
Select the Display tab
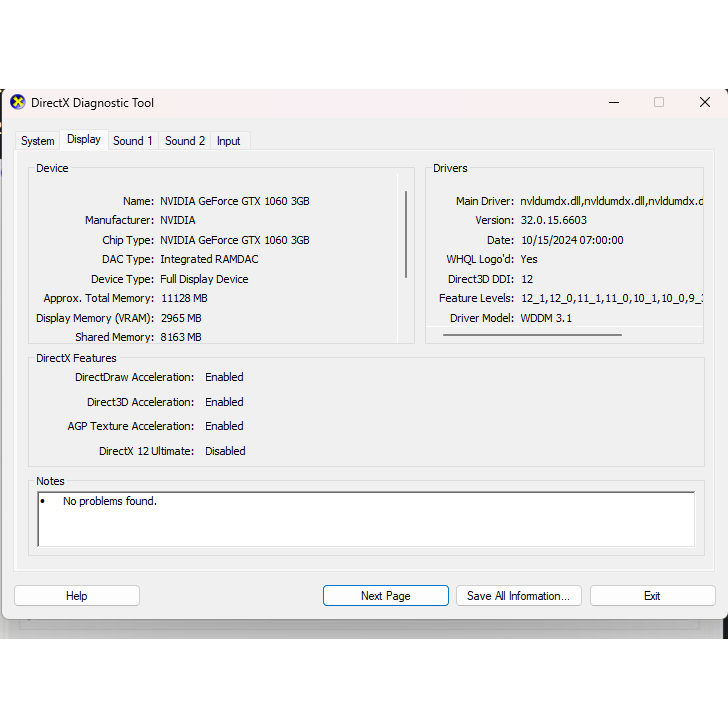[x=84, y=139]
